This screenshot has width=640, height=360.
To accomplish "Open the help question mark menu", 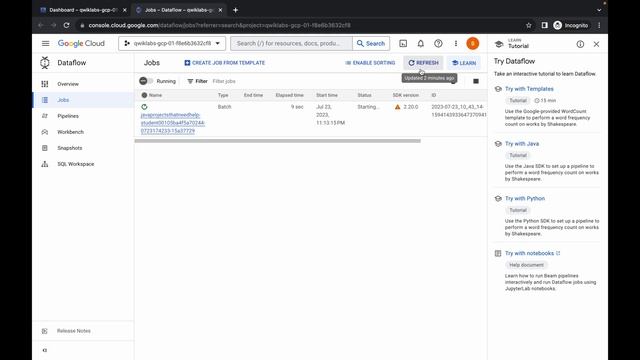I will 438,43.
